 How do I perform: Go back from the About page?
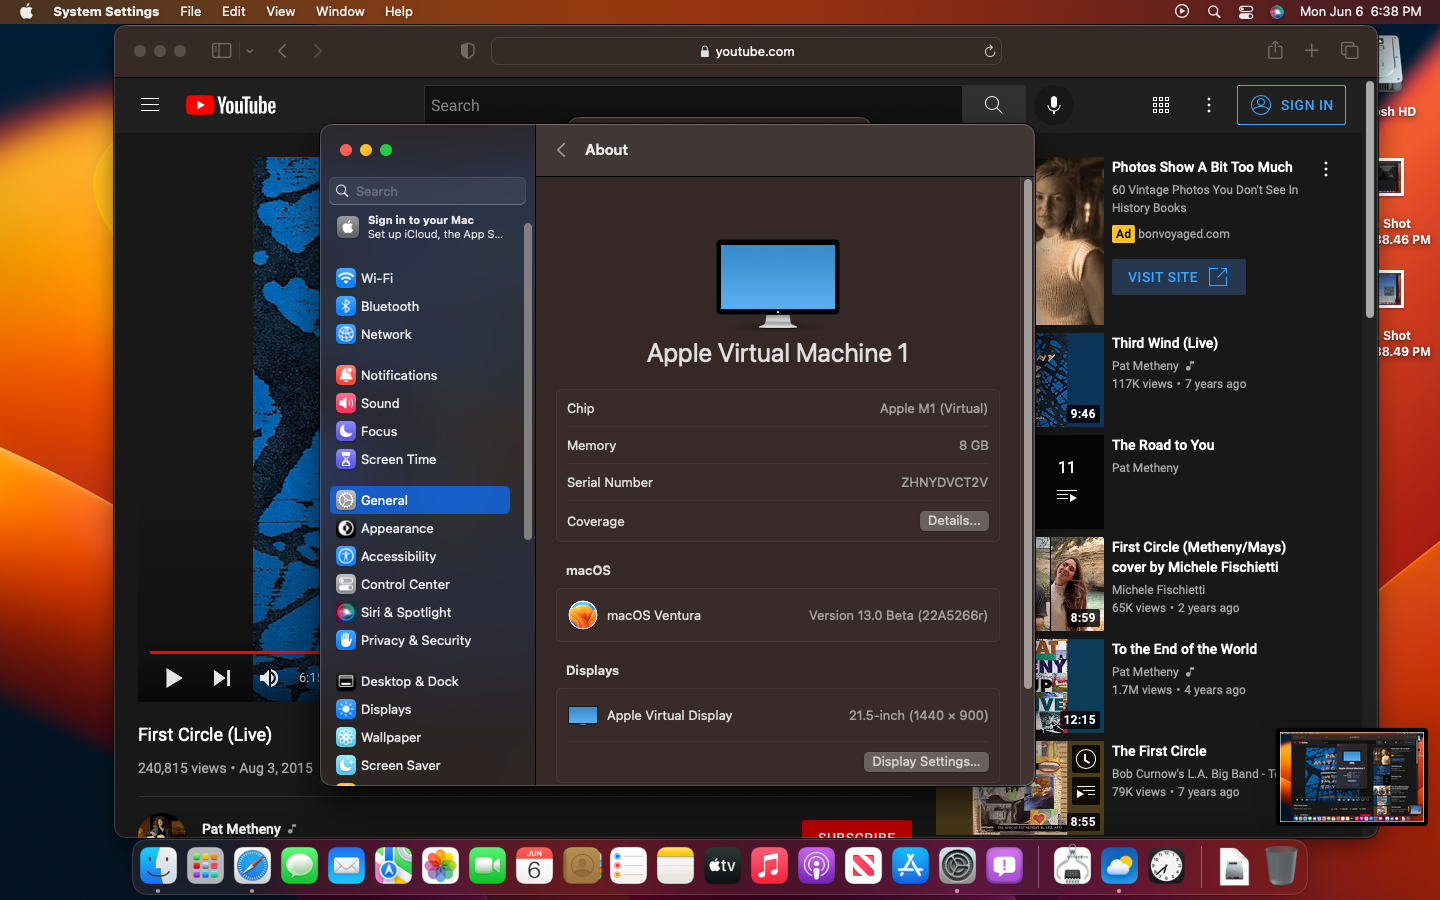[561, 150]
